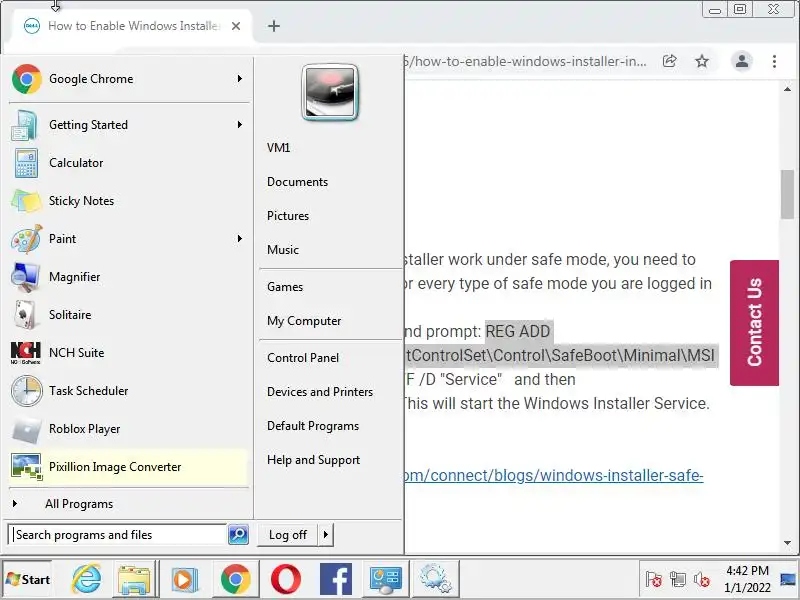Click the user account picture thumbnail

330,92
